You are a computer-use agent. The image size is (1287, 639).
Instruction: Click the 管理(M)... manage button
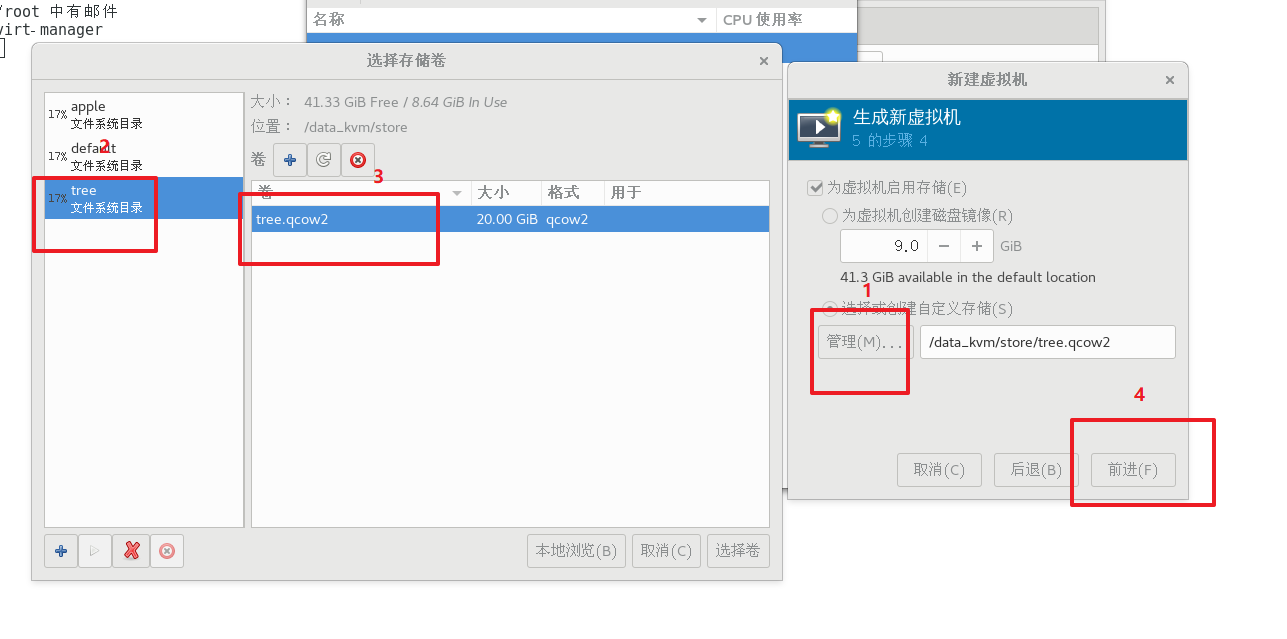coord(865,342)
